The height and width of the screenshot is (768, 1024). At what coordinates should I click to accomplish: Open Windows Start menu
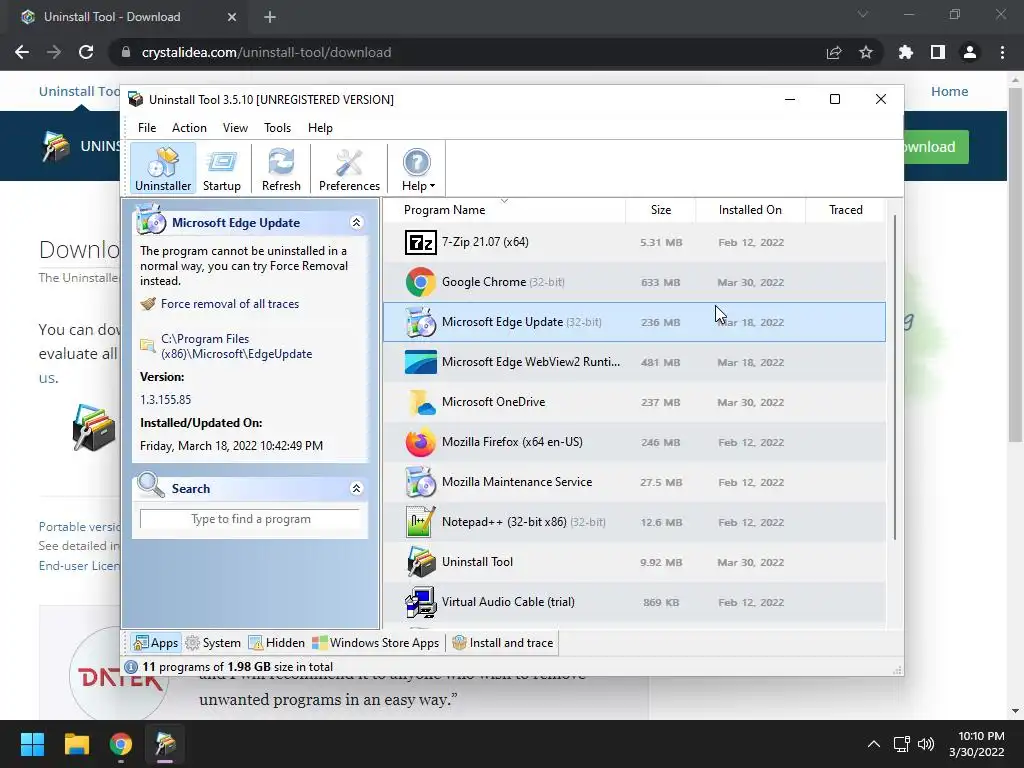point(32,744)
